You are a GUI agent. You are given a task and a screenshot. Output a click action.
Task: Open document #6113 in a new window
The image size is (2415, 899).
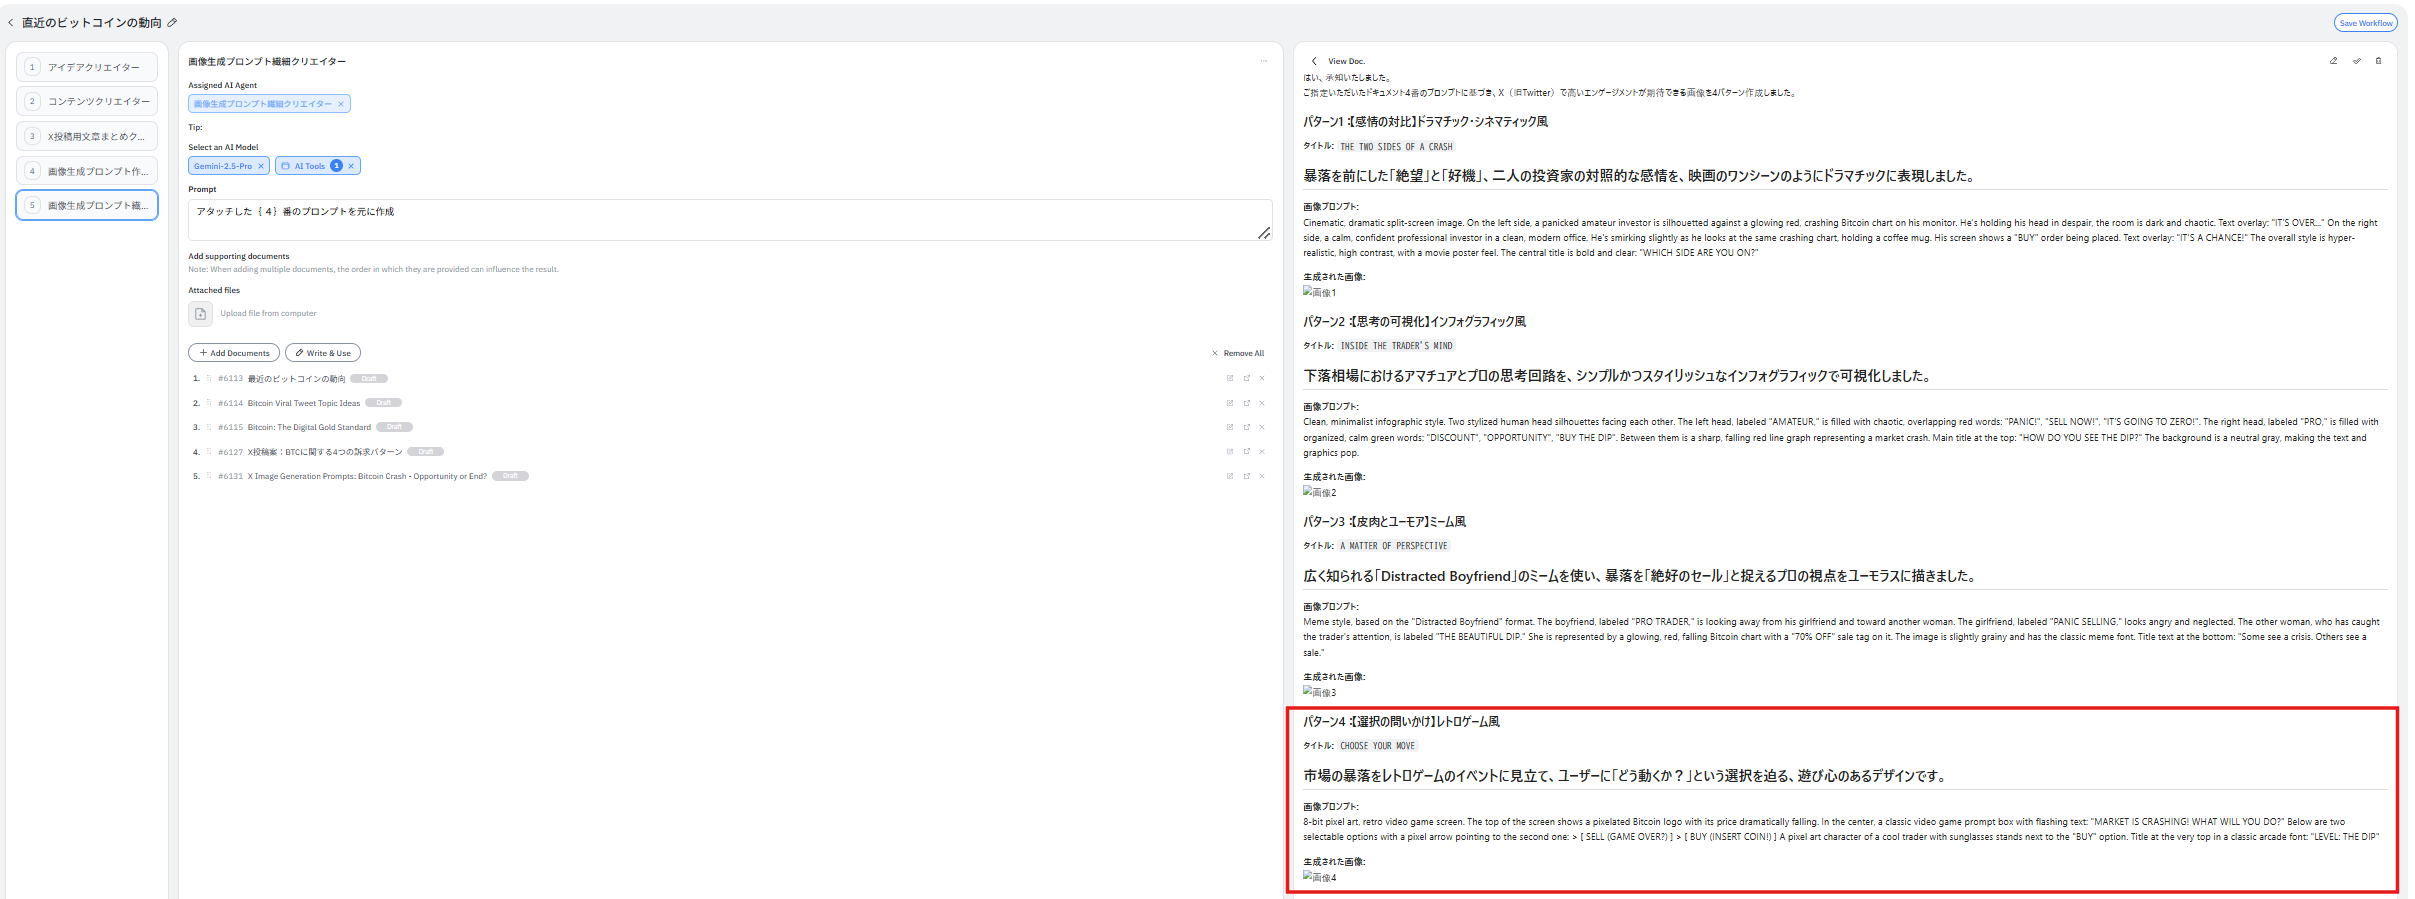(1246, 378)
